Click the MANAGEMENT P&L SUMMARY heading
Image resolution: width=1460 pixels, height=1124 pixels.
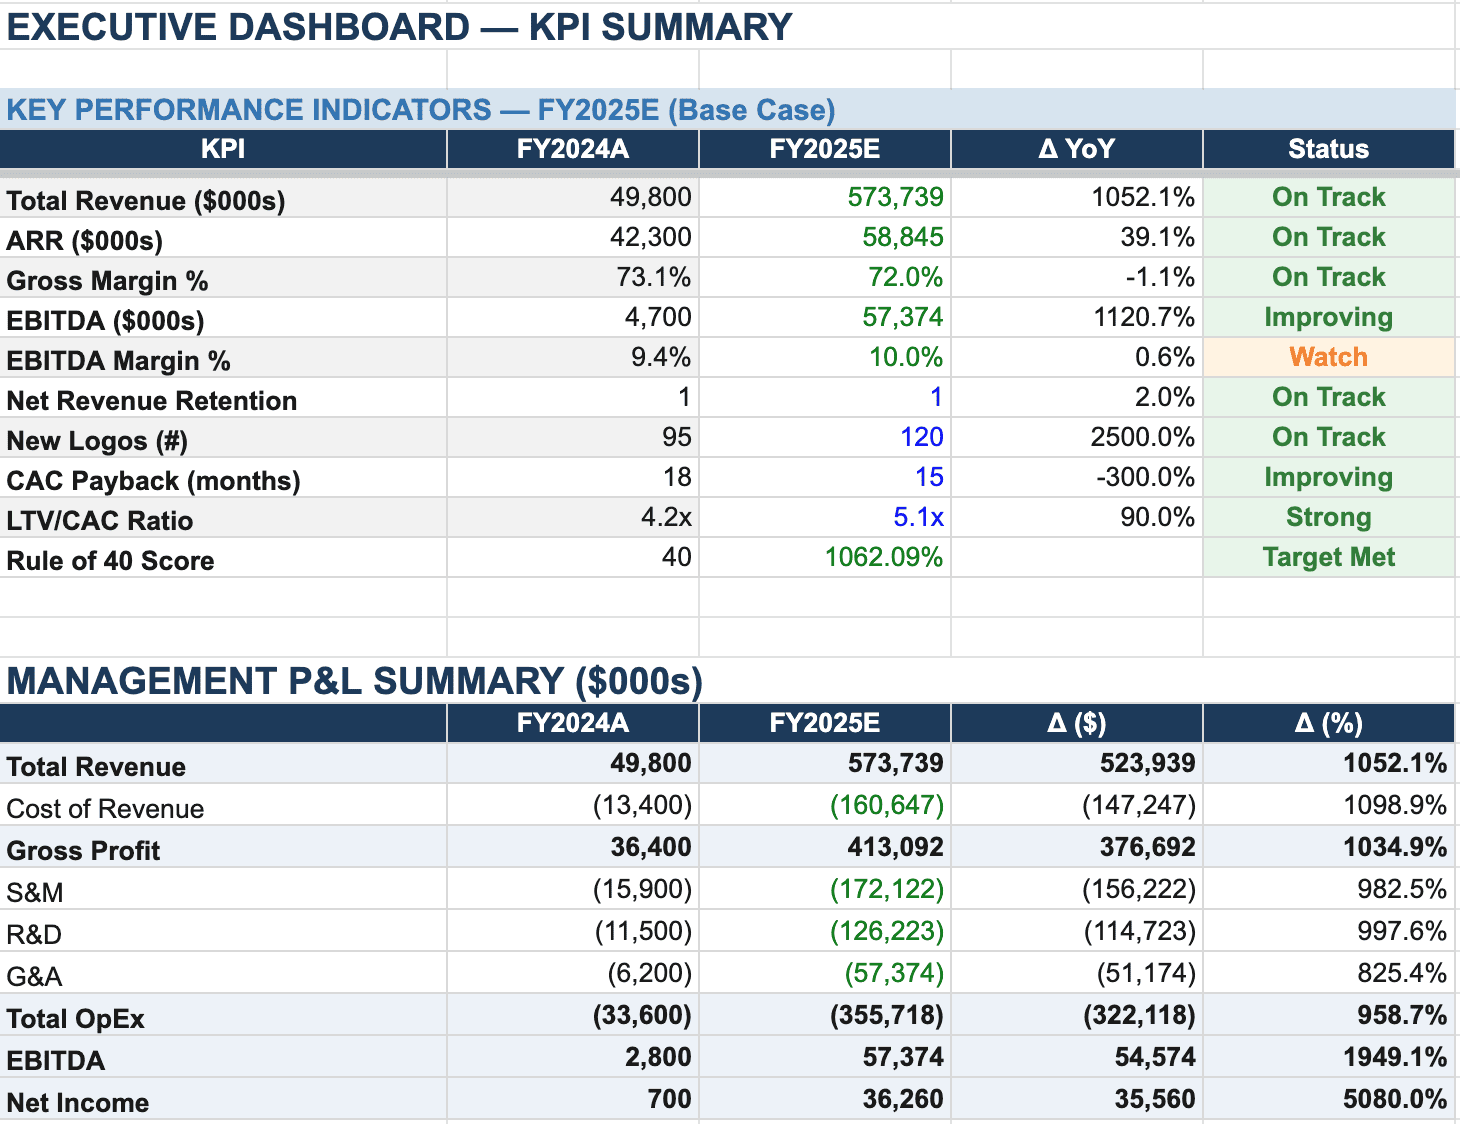[x=352, y=680]
